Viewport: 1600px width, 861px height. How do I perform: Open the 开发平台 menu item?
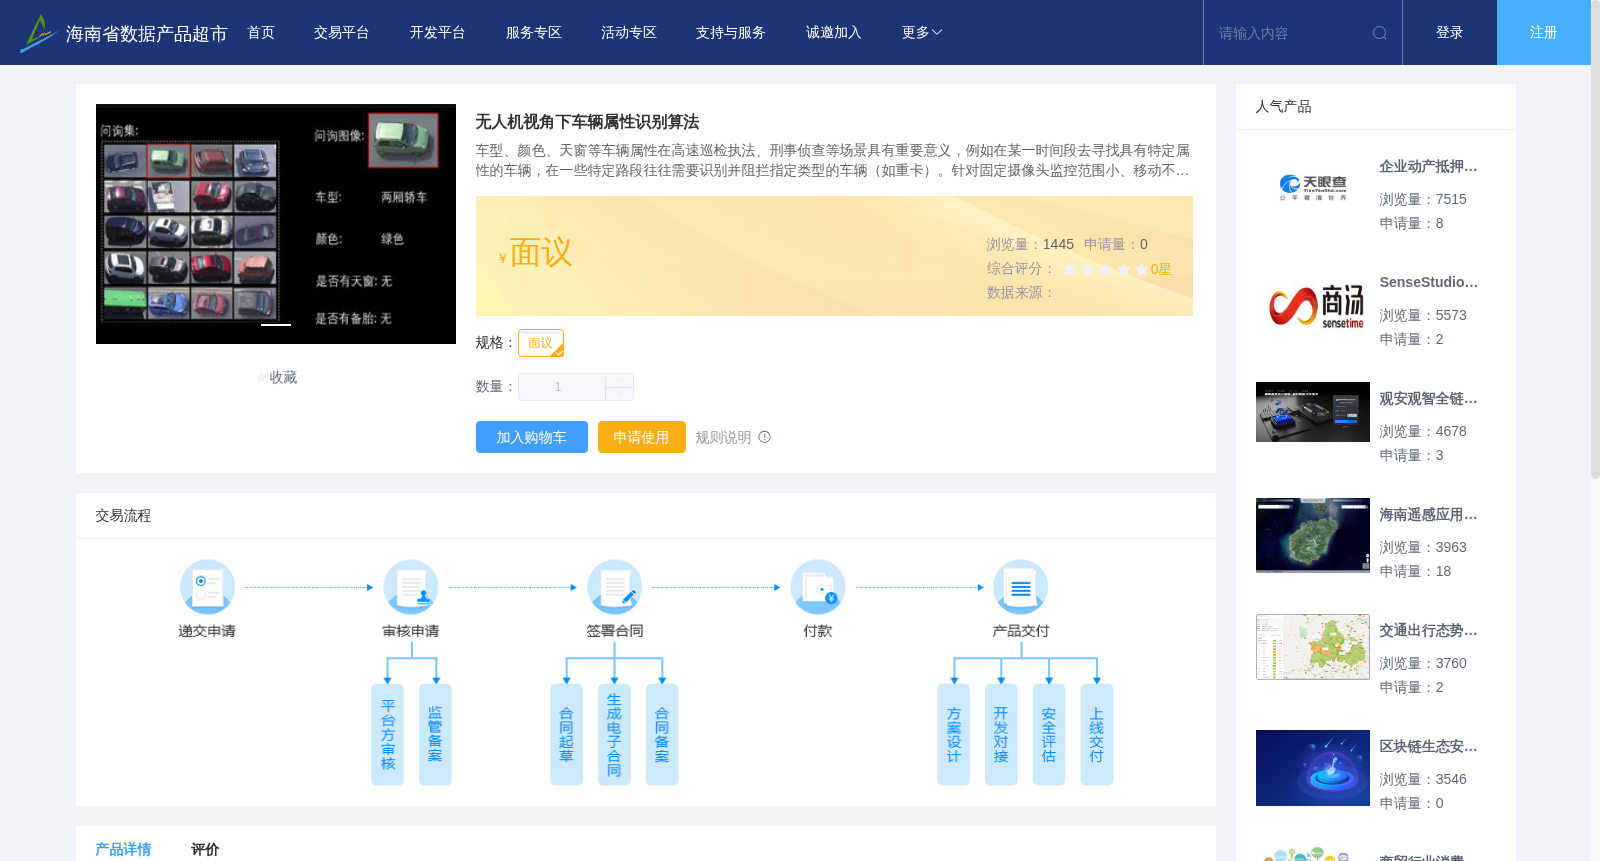(438, 33)
